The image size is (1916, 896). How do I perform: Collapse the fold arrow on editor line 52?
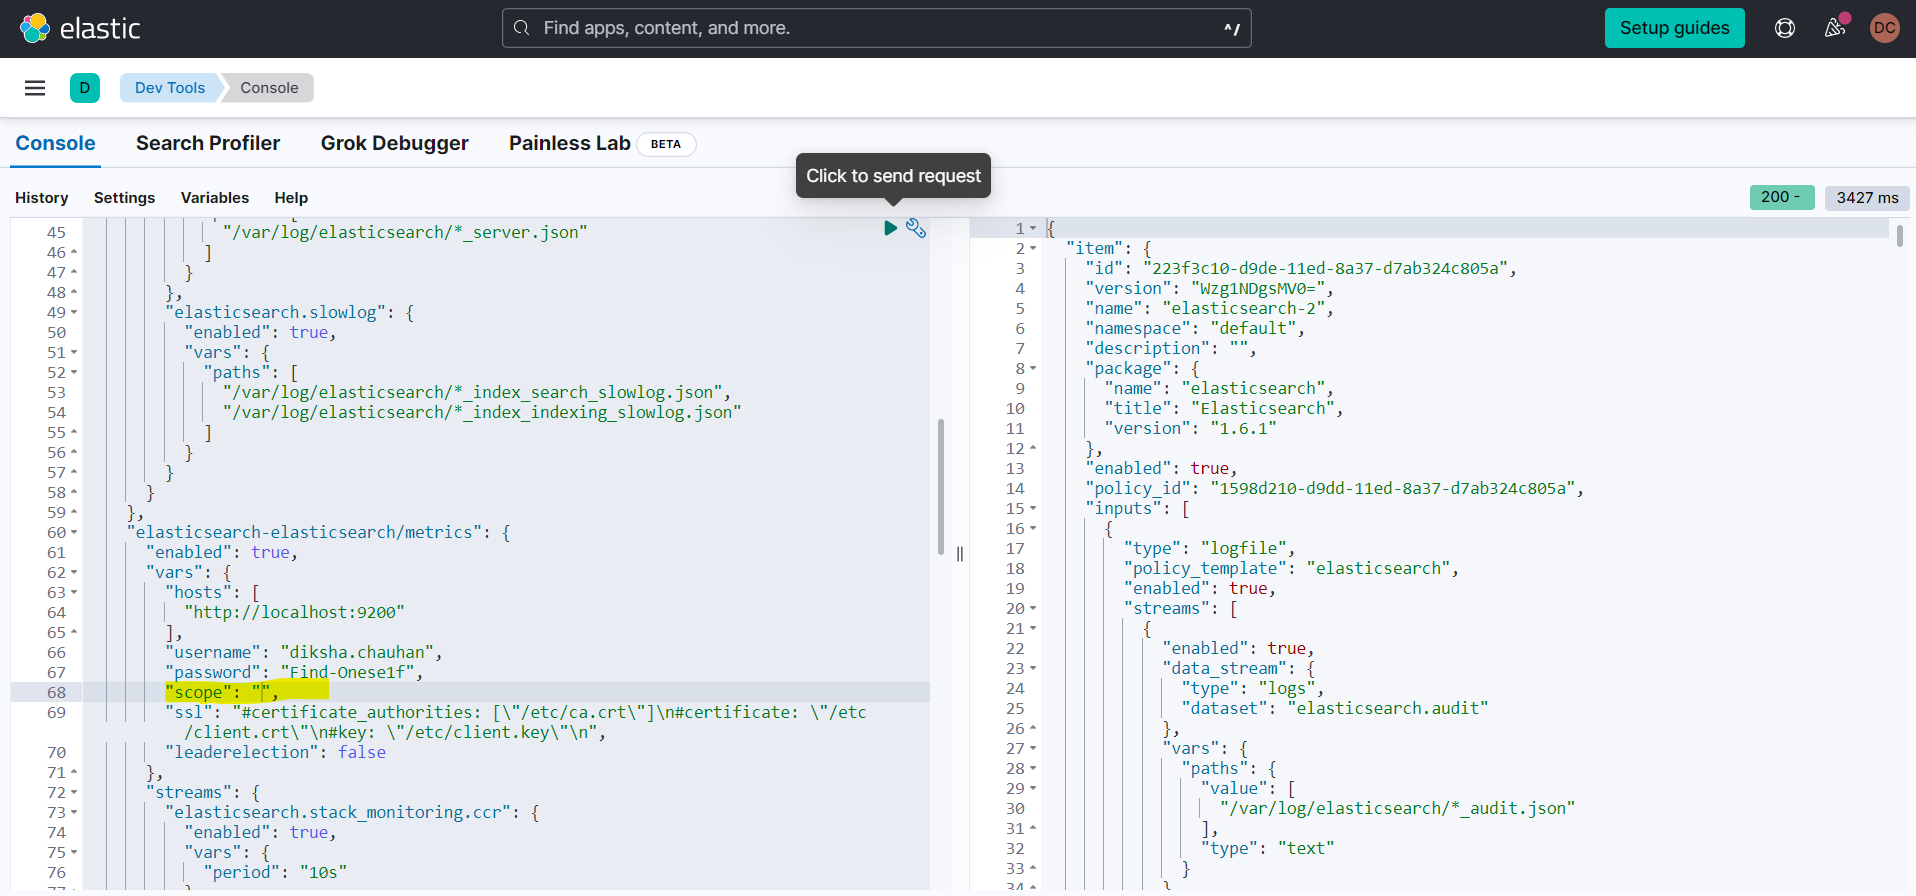(x=74, y=372)
